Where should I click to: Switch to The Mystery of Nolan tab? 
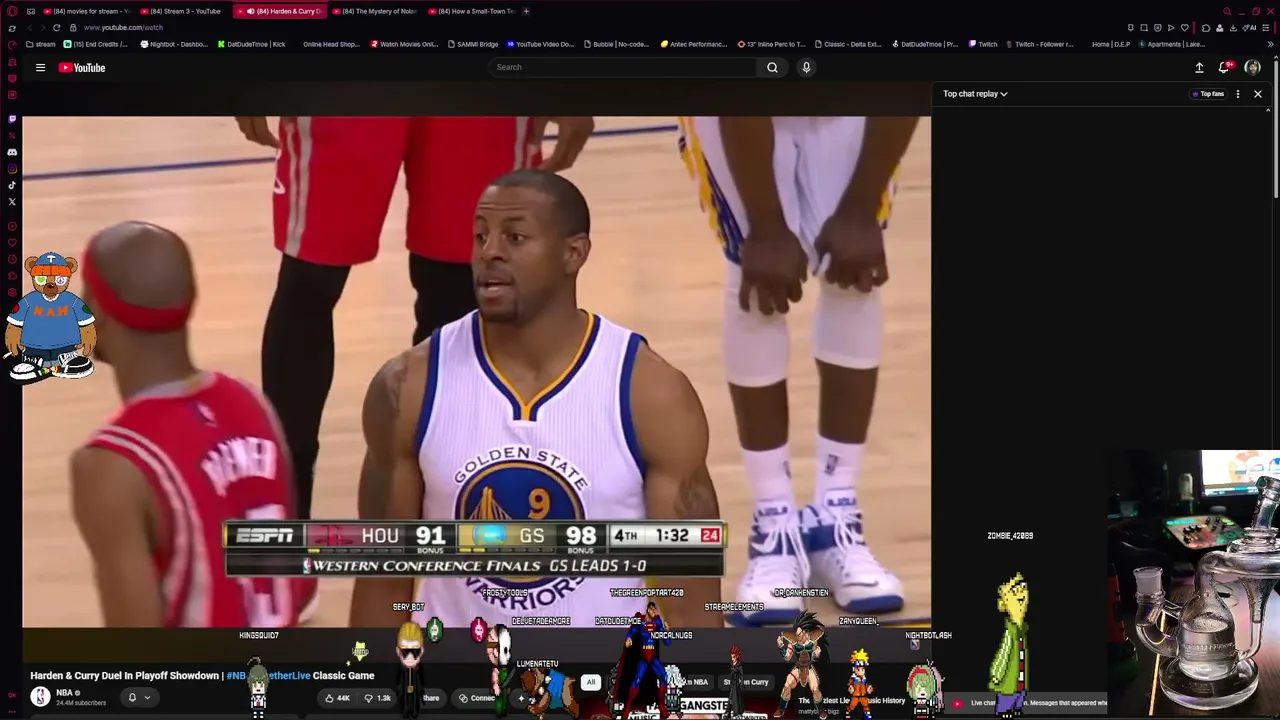376,11
